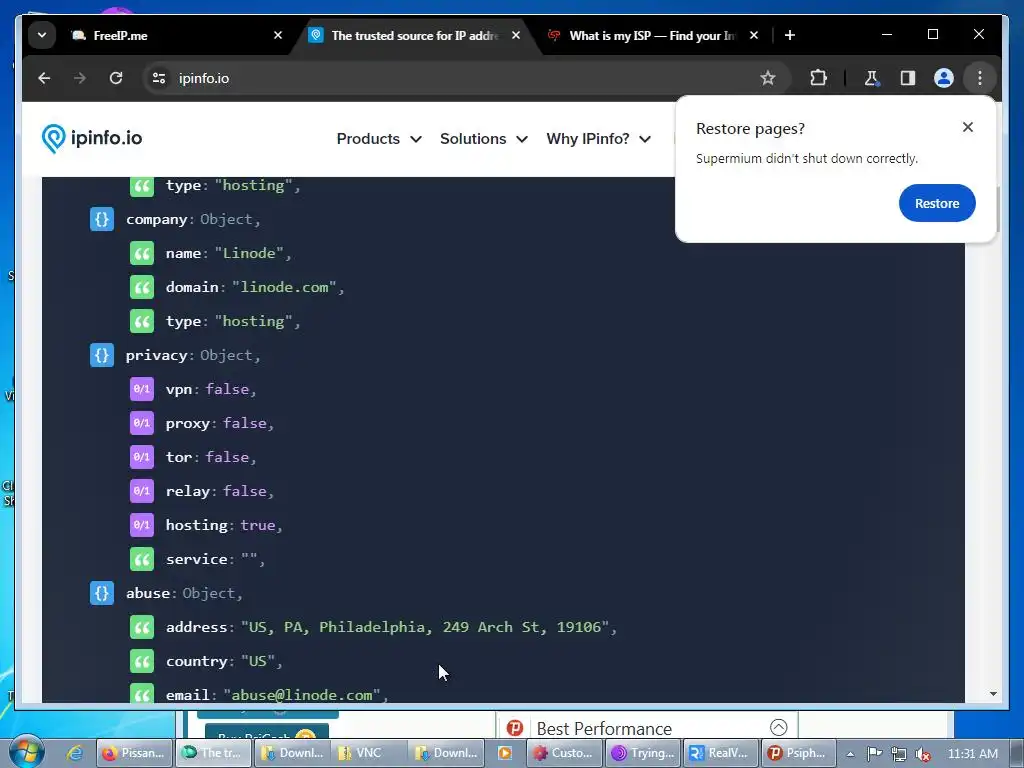Open the Chrome Labs flask icon
Viewport: 1024px width, 768px height.
[871, 78]
